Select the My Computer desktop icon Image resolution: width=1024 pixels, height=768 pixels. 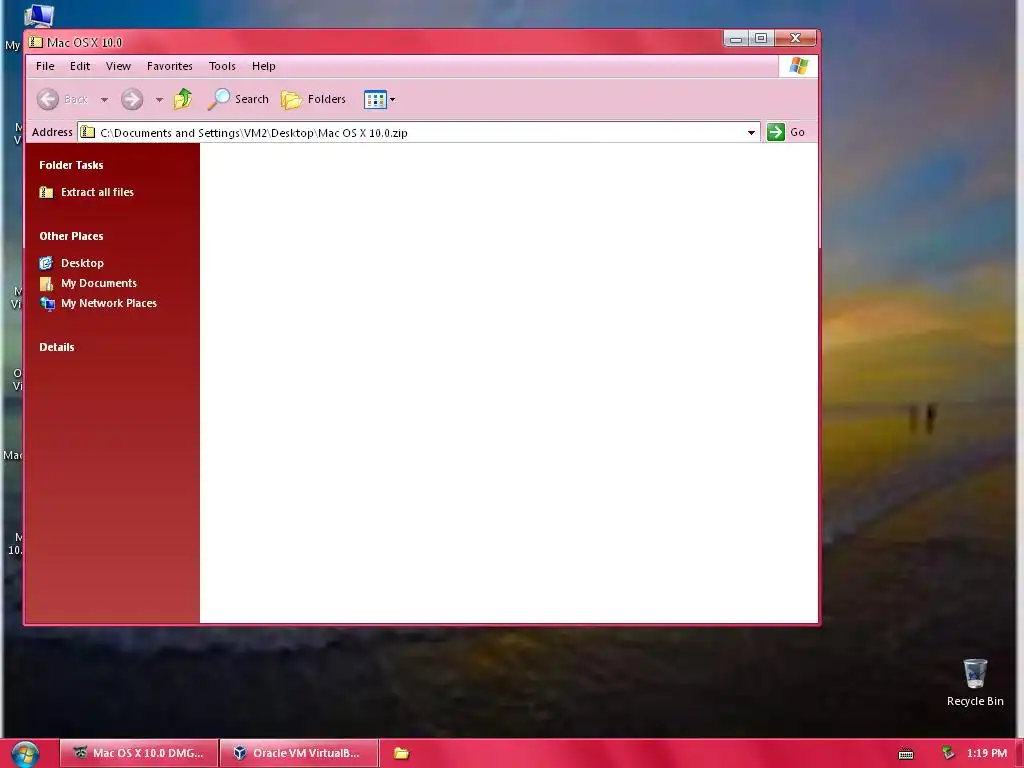pyautogui.click(x=38, y=14)
